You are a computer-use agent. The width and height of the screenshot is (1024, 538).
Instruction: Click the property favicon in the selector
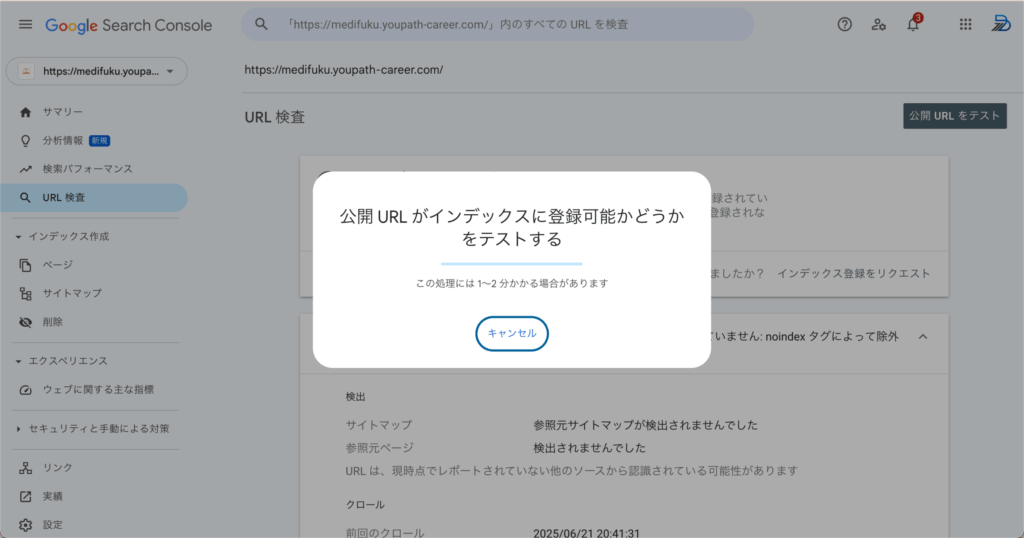(x=26, y=71)
